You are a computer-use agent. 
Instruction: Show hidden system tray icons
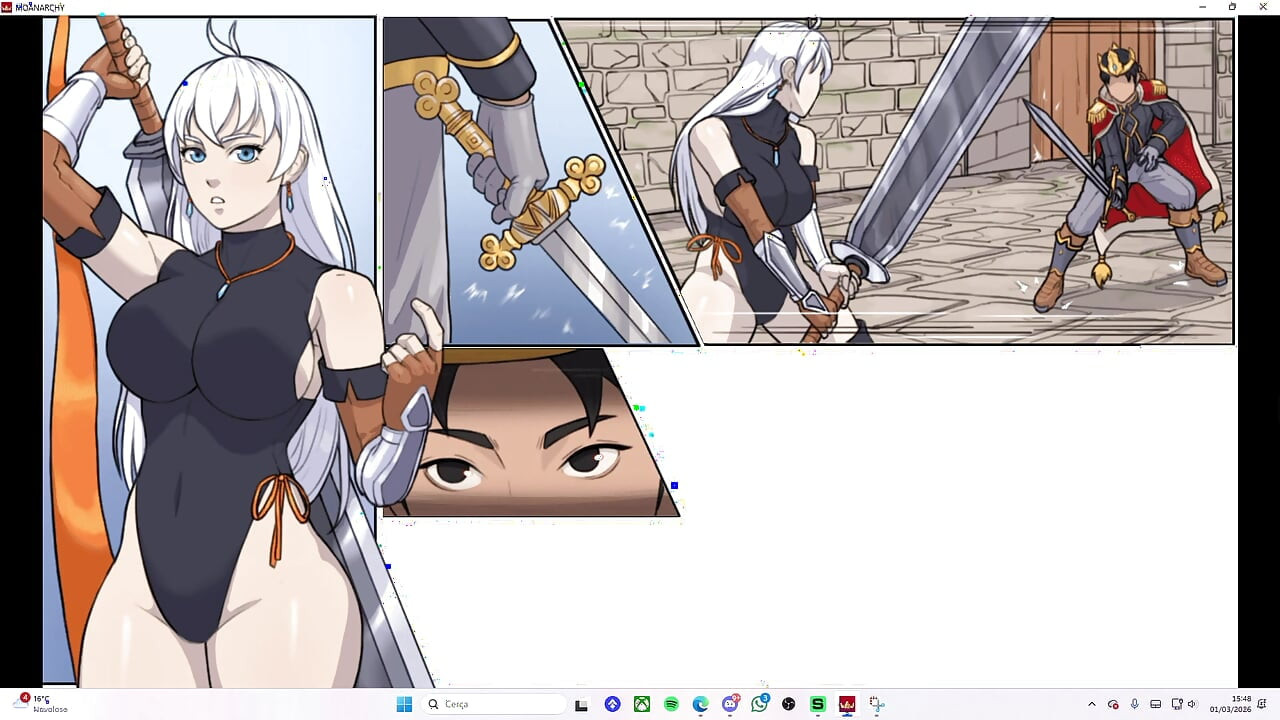tap(1091, 704)
